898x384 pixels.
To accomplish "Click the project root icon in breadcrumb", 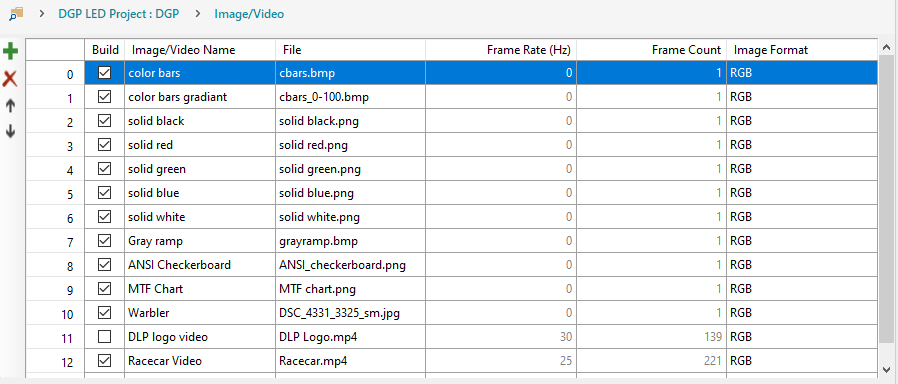I will click(16, 14).
